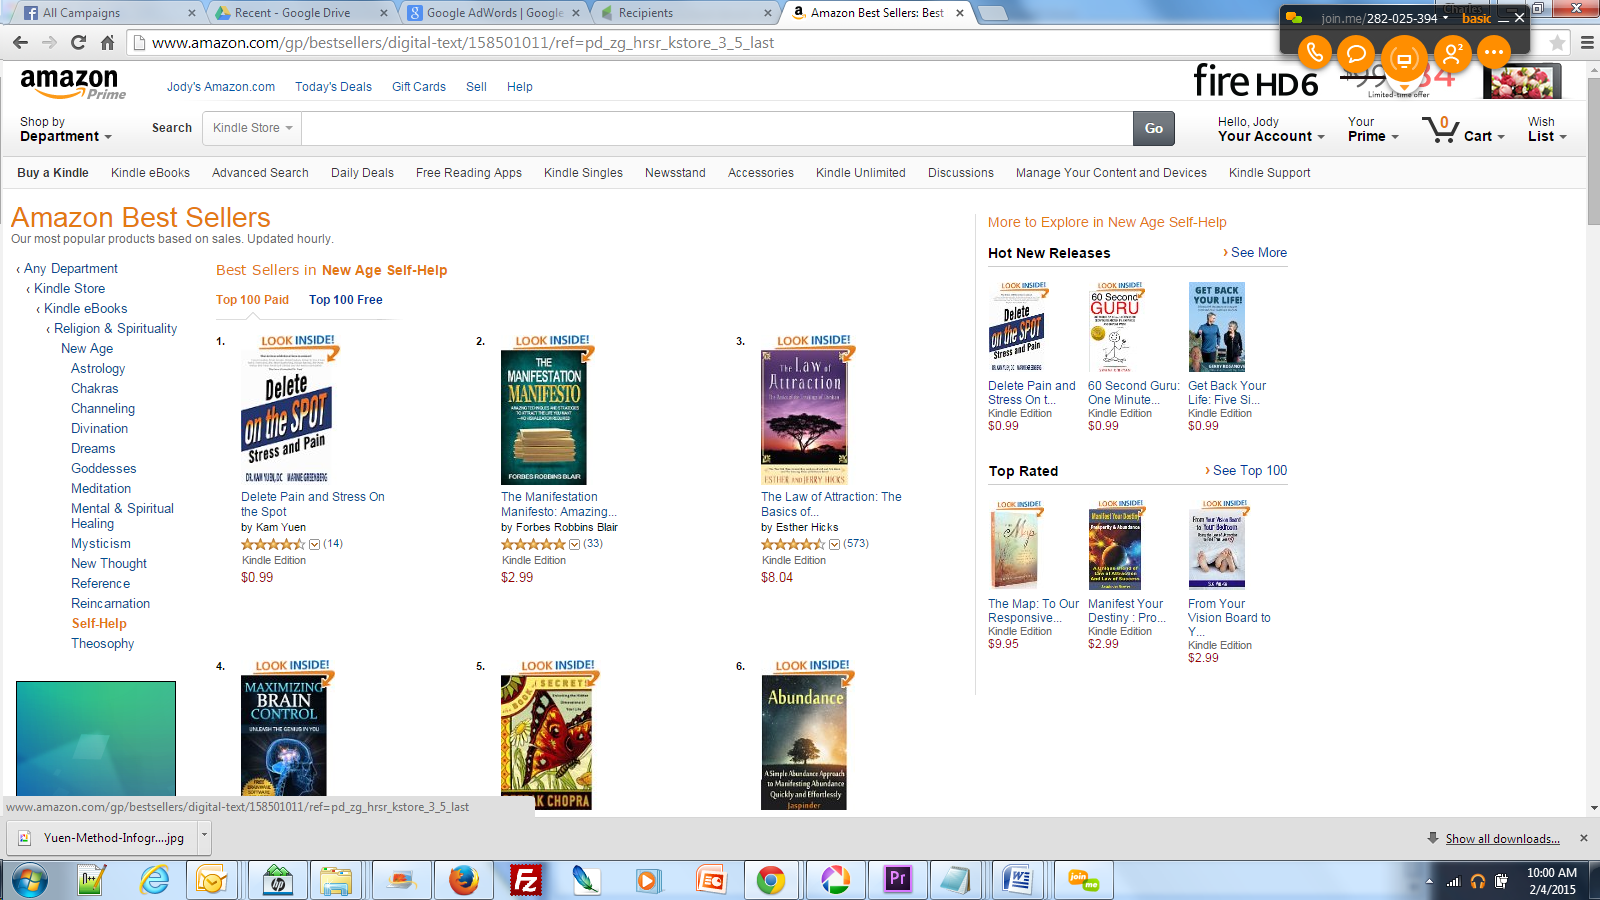Open the Astrology category link

click(98, 369)
